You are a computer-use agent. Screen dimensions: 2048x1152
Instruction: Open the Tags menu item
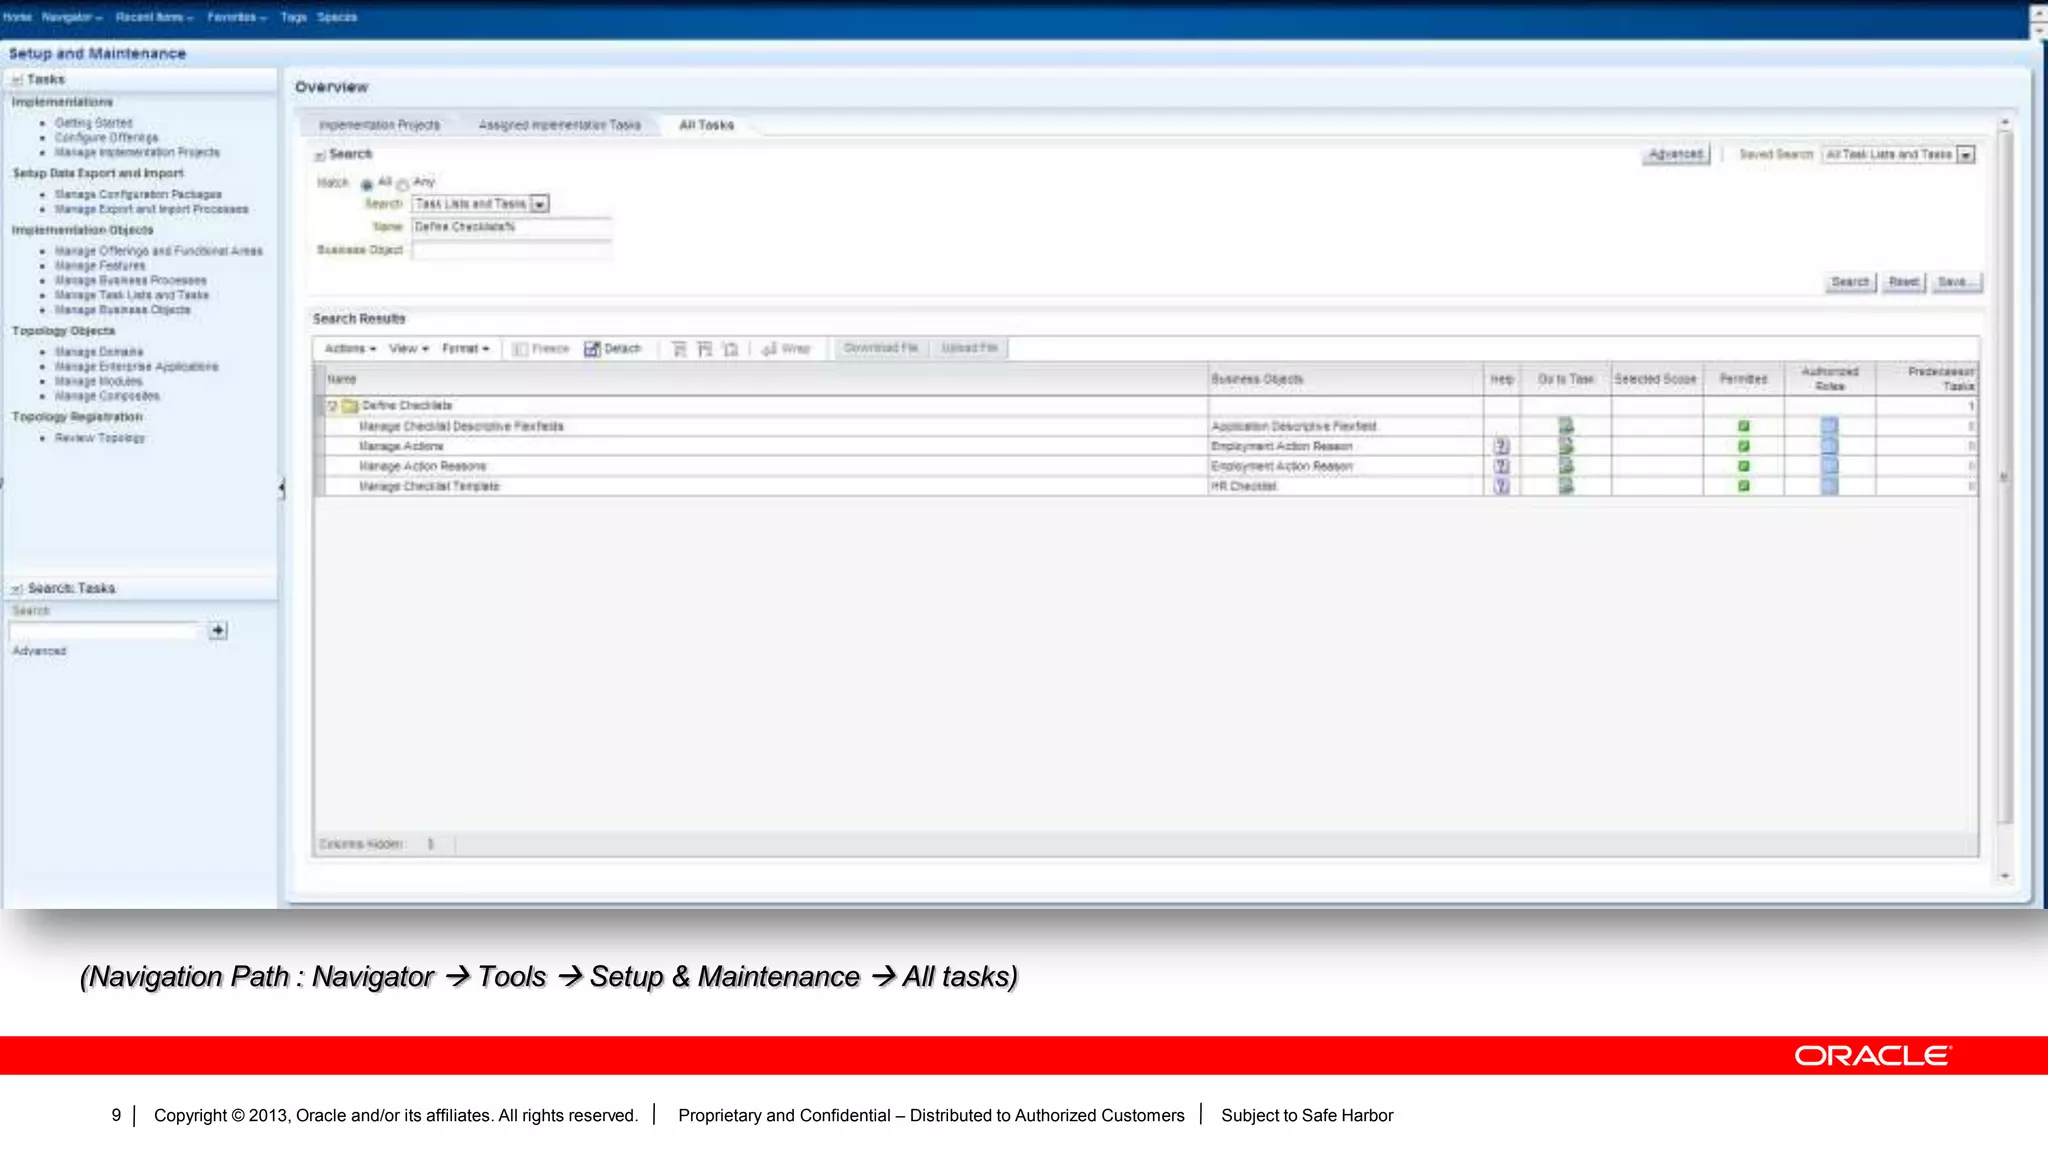tap(293, 17)
